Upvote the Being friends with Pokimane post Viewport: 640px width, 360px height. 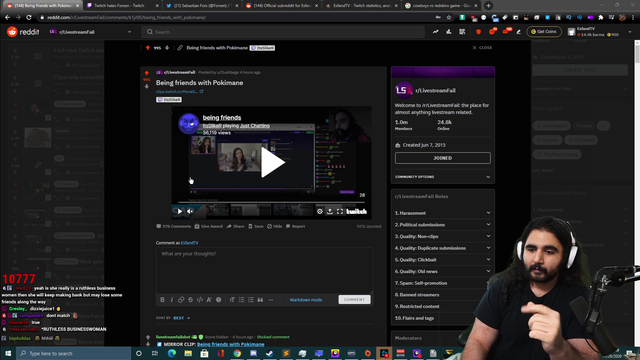coord(147,73)
